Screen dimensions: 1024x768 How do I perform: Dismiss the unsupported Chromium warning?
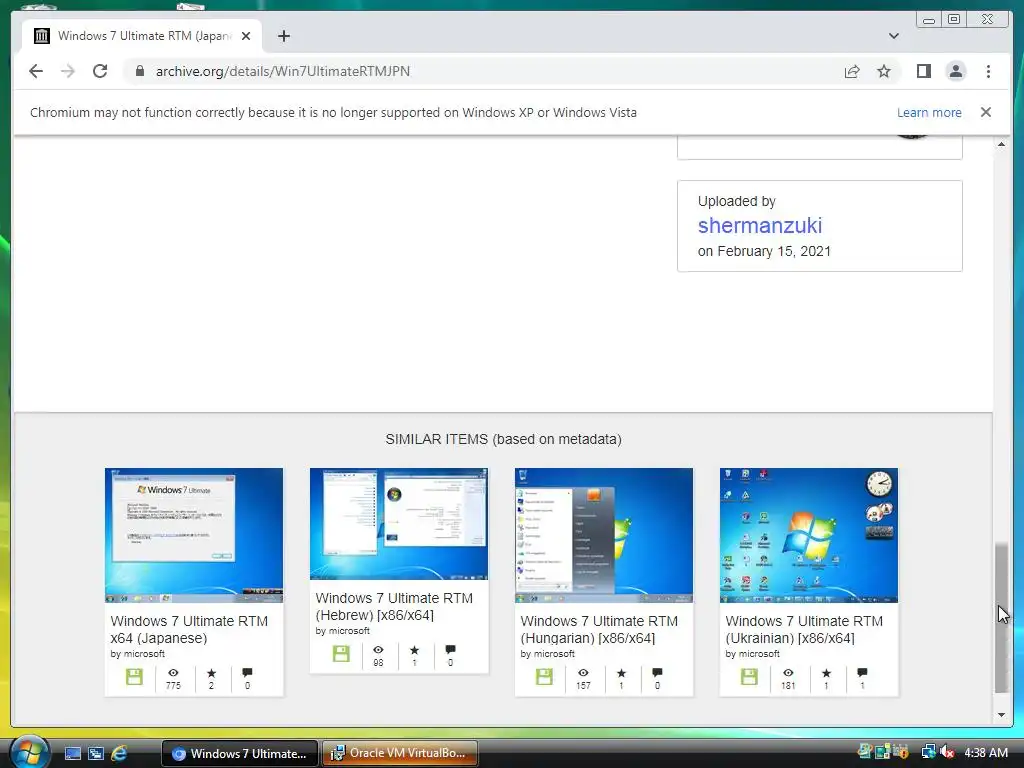point(985,112)
